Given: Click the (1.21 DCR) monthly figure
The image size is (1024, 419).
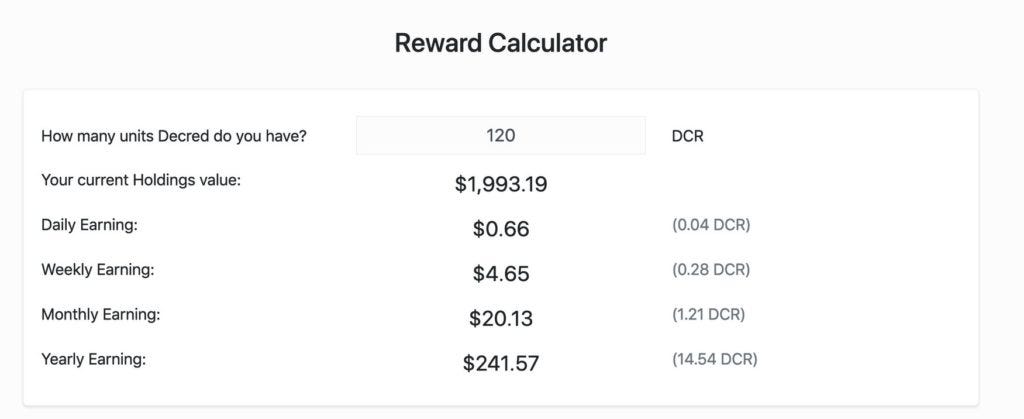Looking at the screenshot, I should 708,314.
